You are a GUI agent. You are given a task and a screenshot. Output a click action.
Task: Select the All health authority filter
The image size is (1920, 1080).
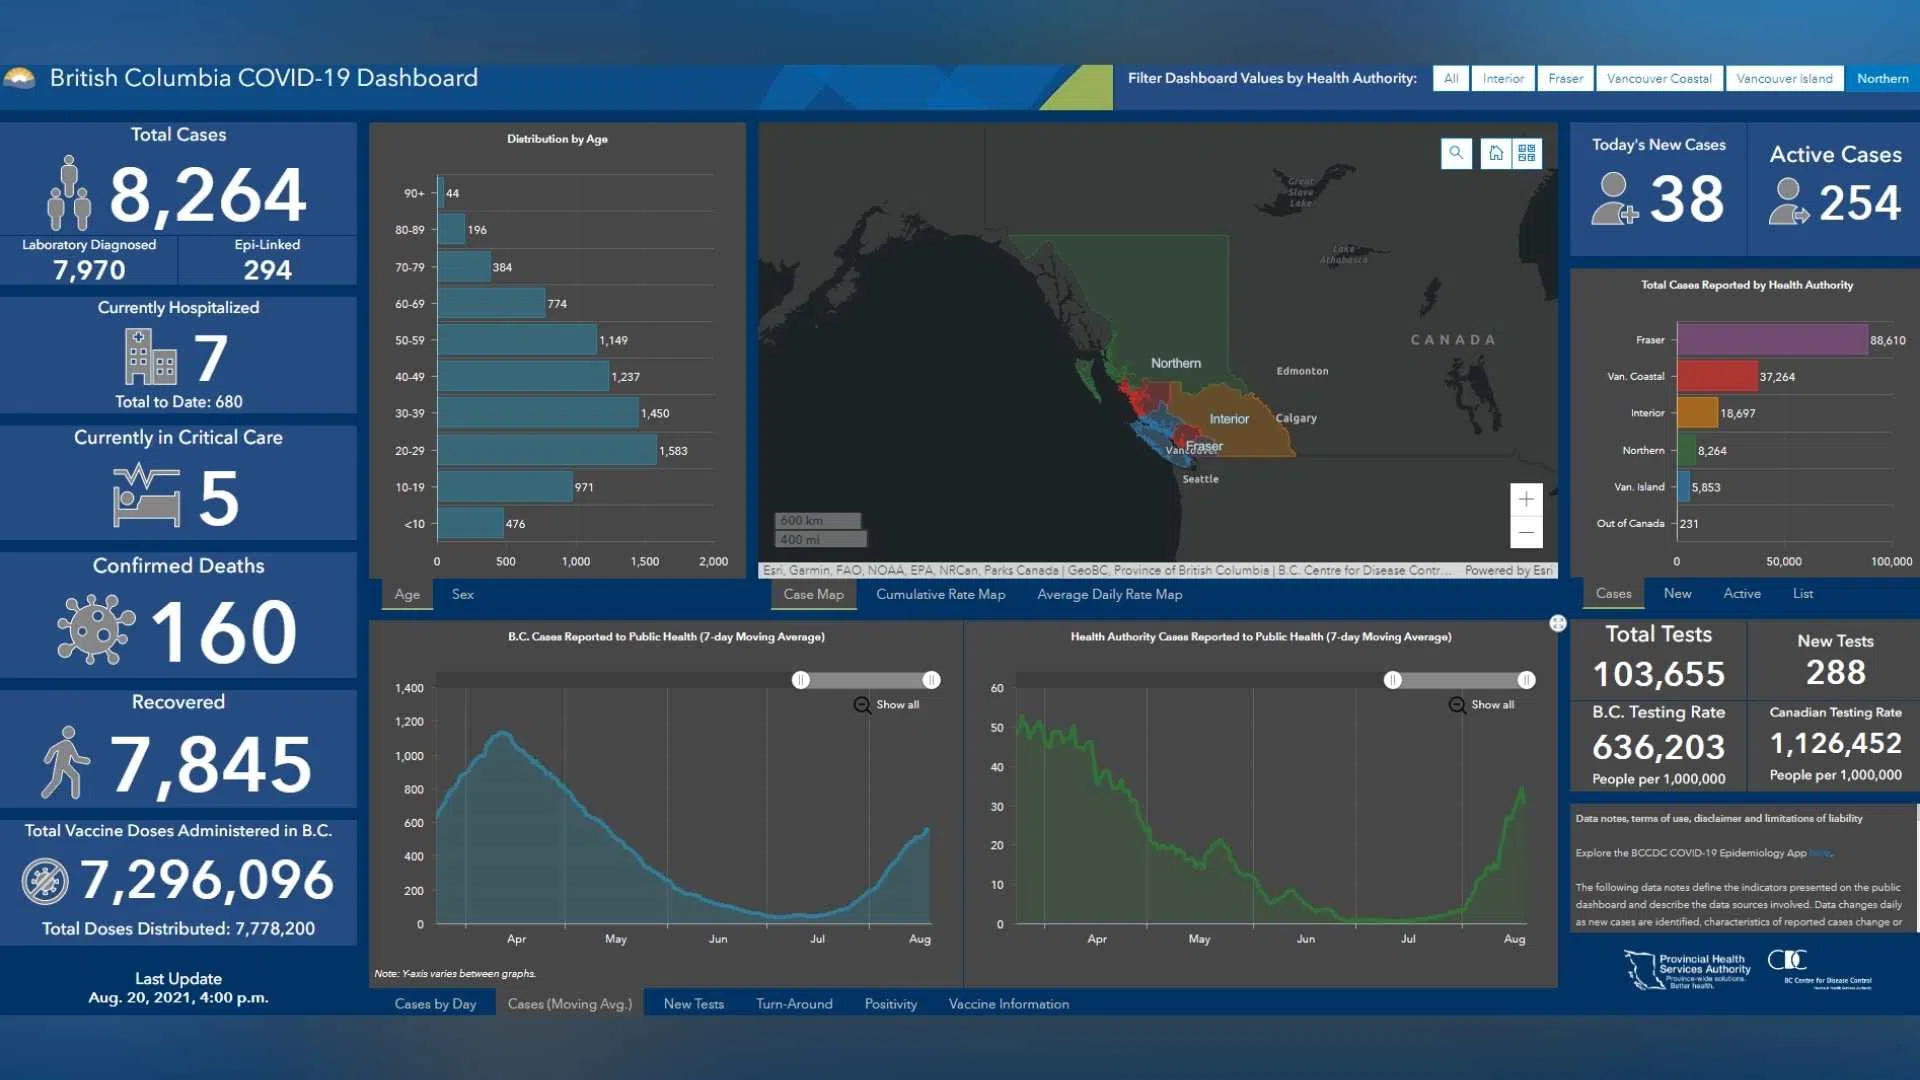pyautogui.click(x=1451, y=79)
